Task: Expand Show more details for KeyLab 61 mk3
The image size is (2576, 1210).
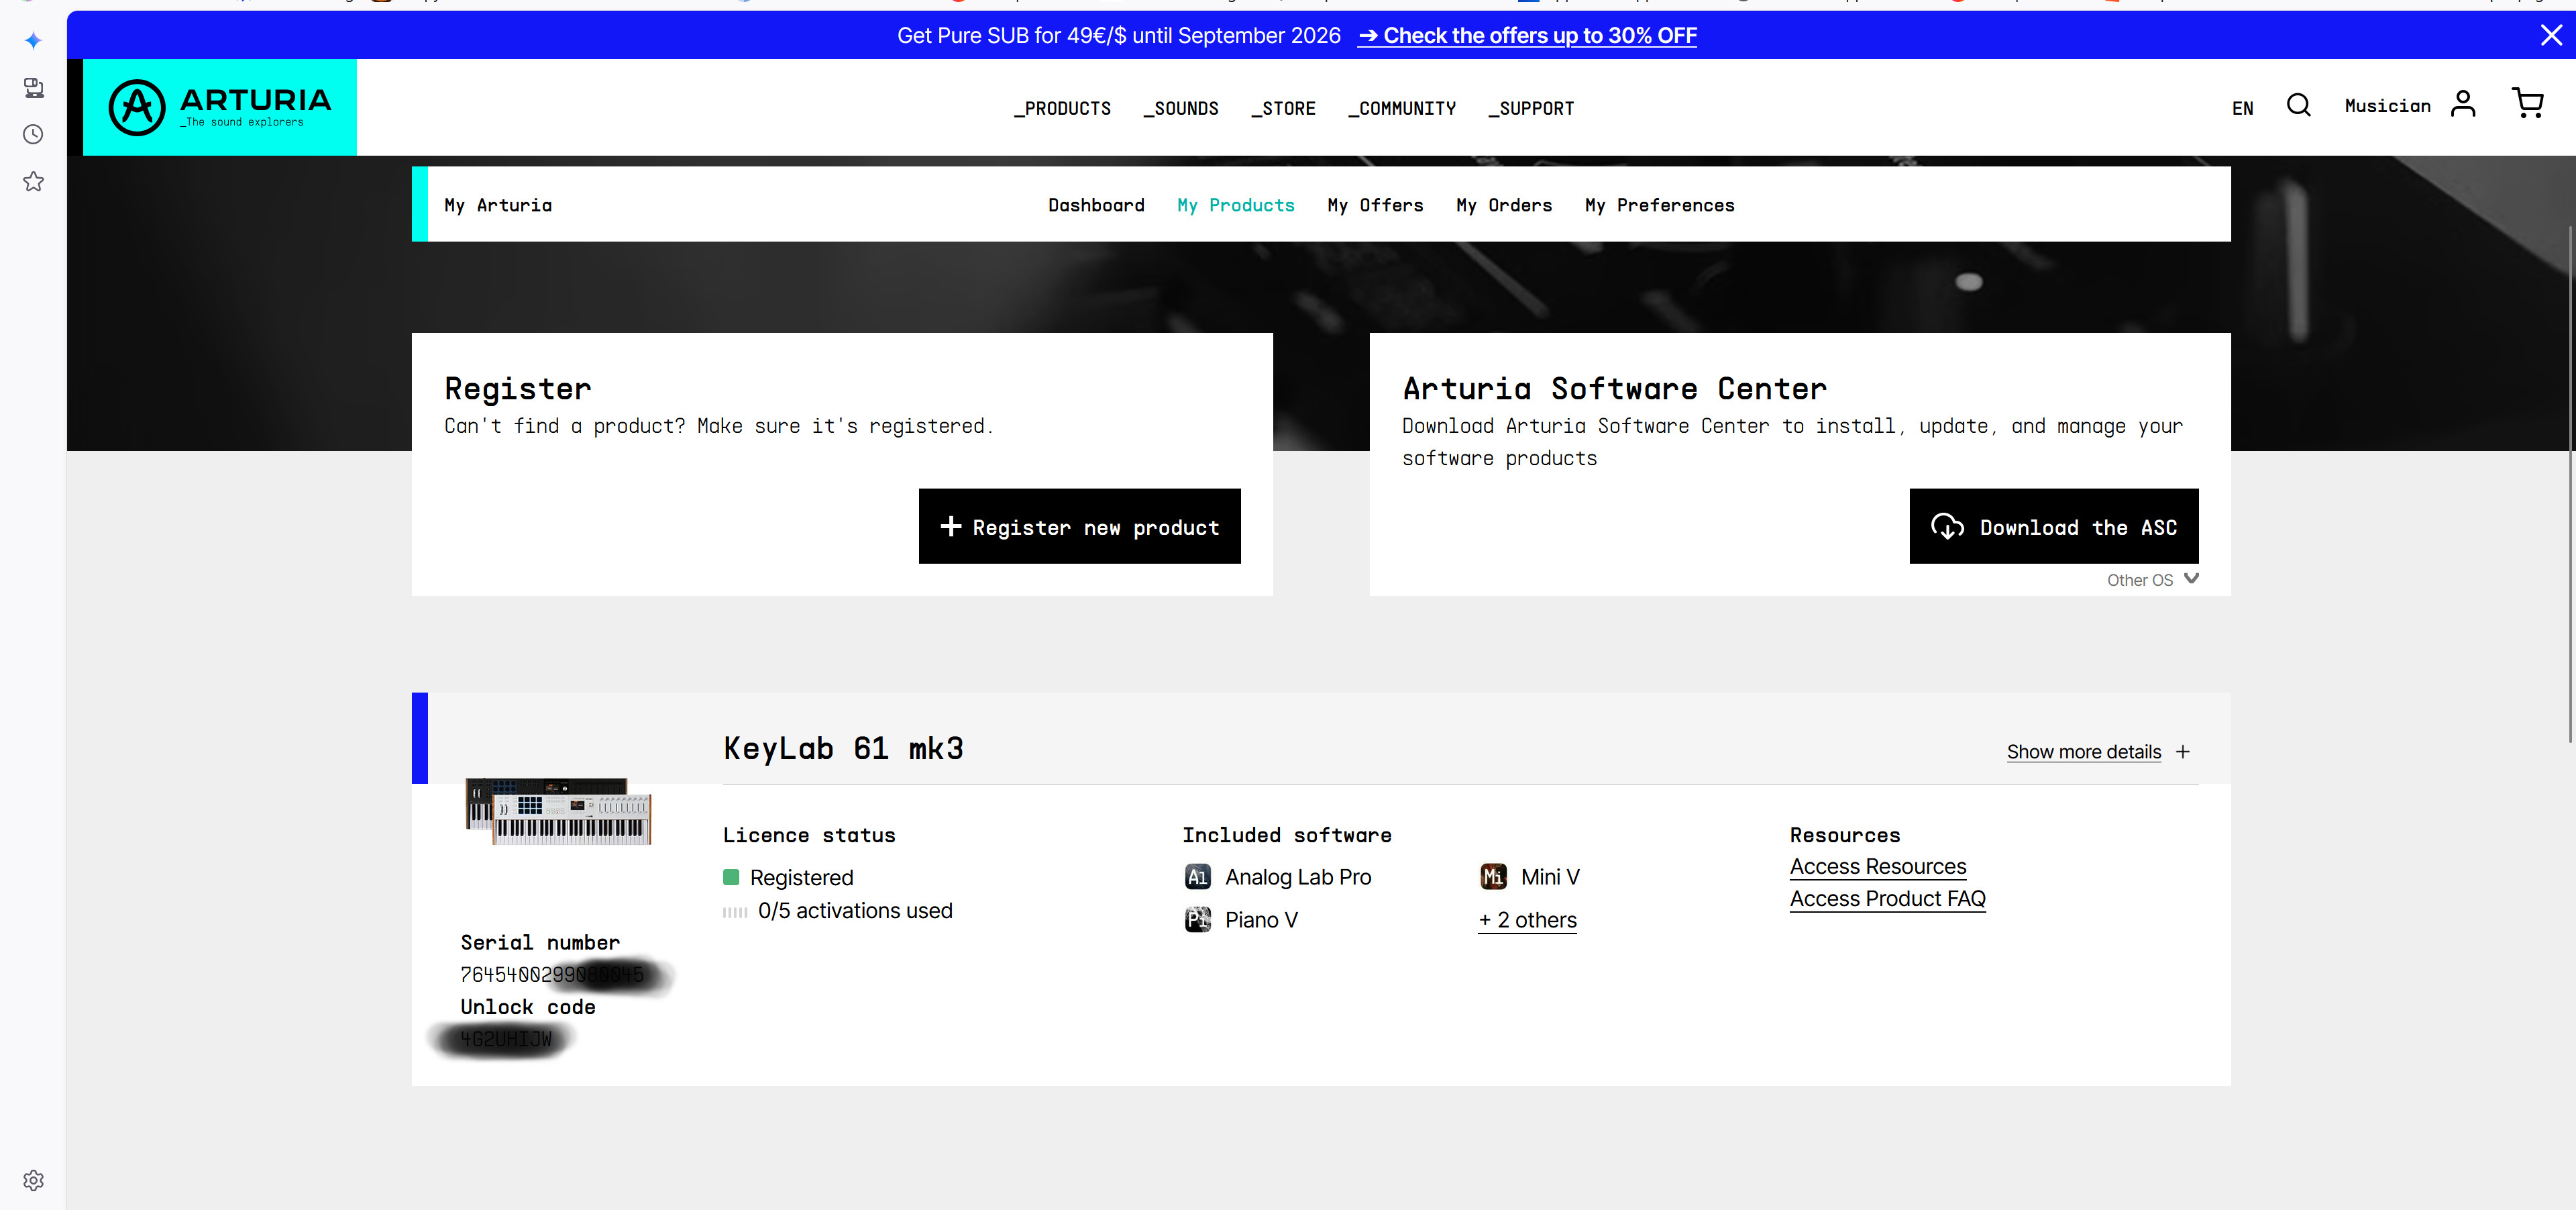Action: (x=2098, y=752)
